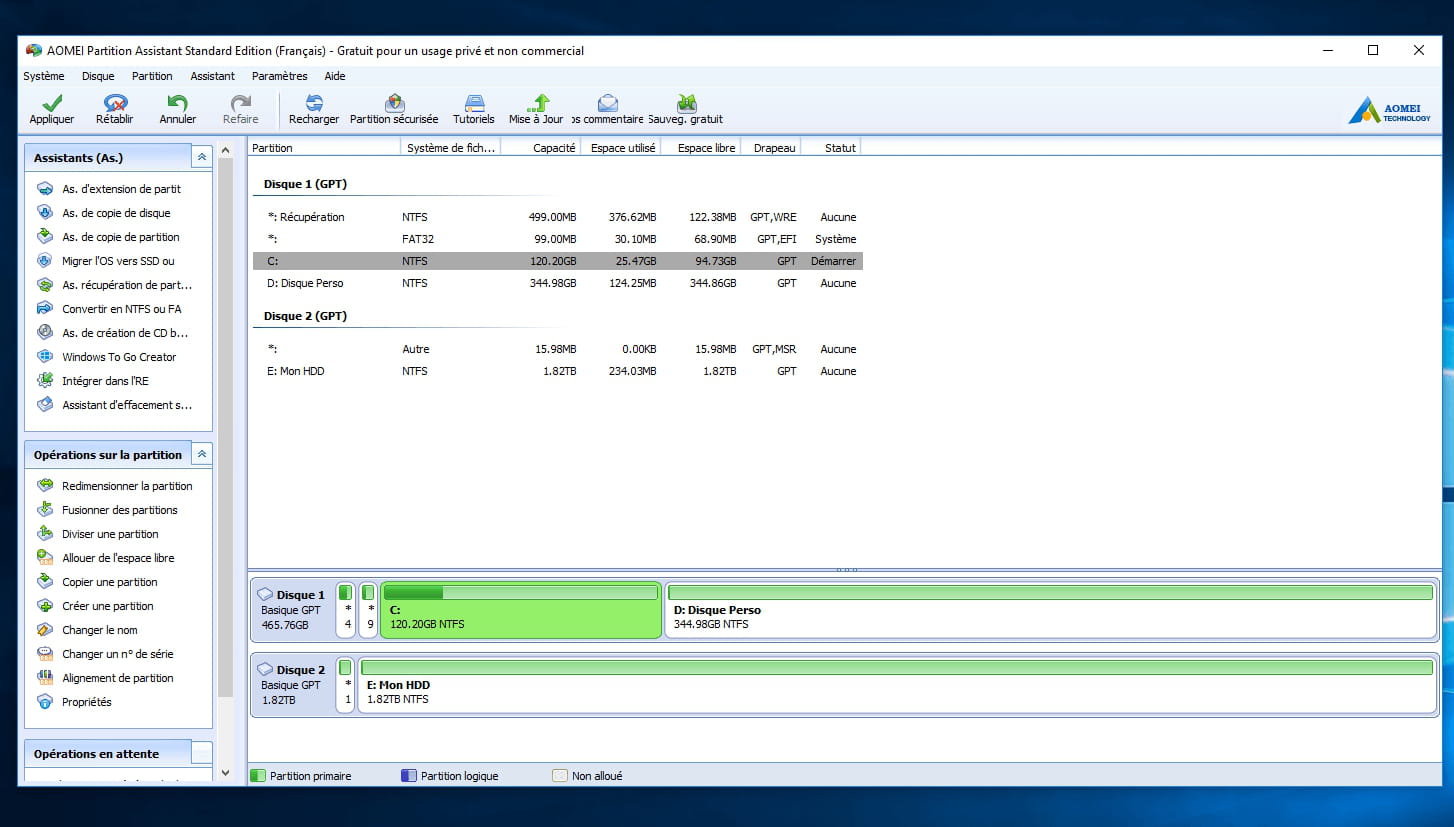Sort by Drapeau column header
Viewport: 1454px width, 827px height.
pyautogui.click(x=771, y=148)
